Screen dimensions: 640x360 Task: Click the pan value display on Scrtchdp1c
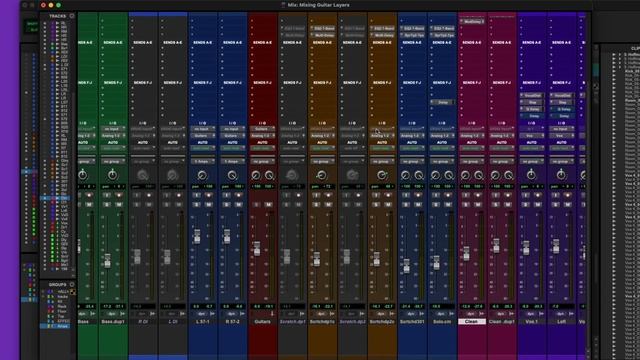(x=322, y=187)
